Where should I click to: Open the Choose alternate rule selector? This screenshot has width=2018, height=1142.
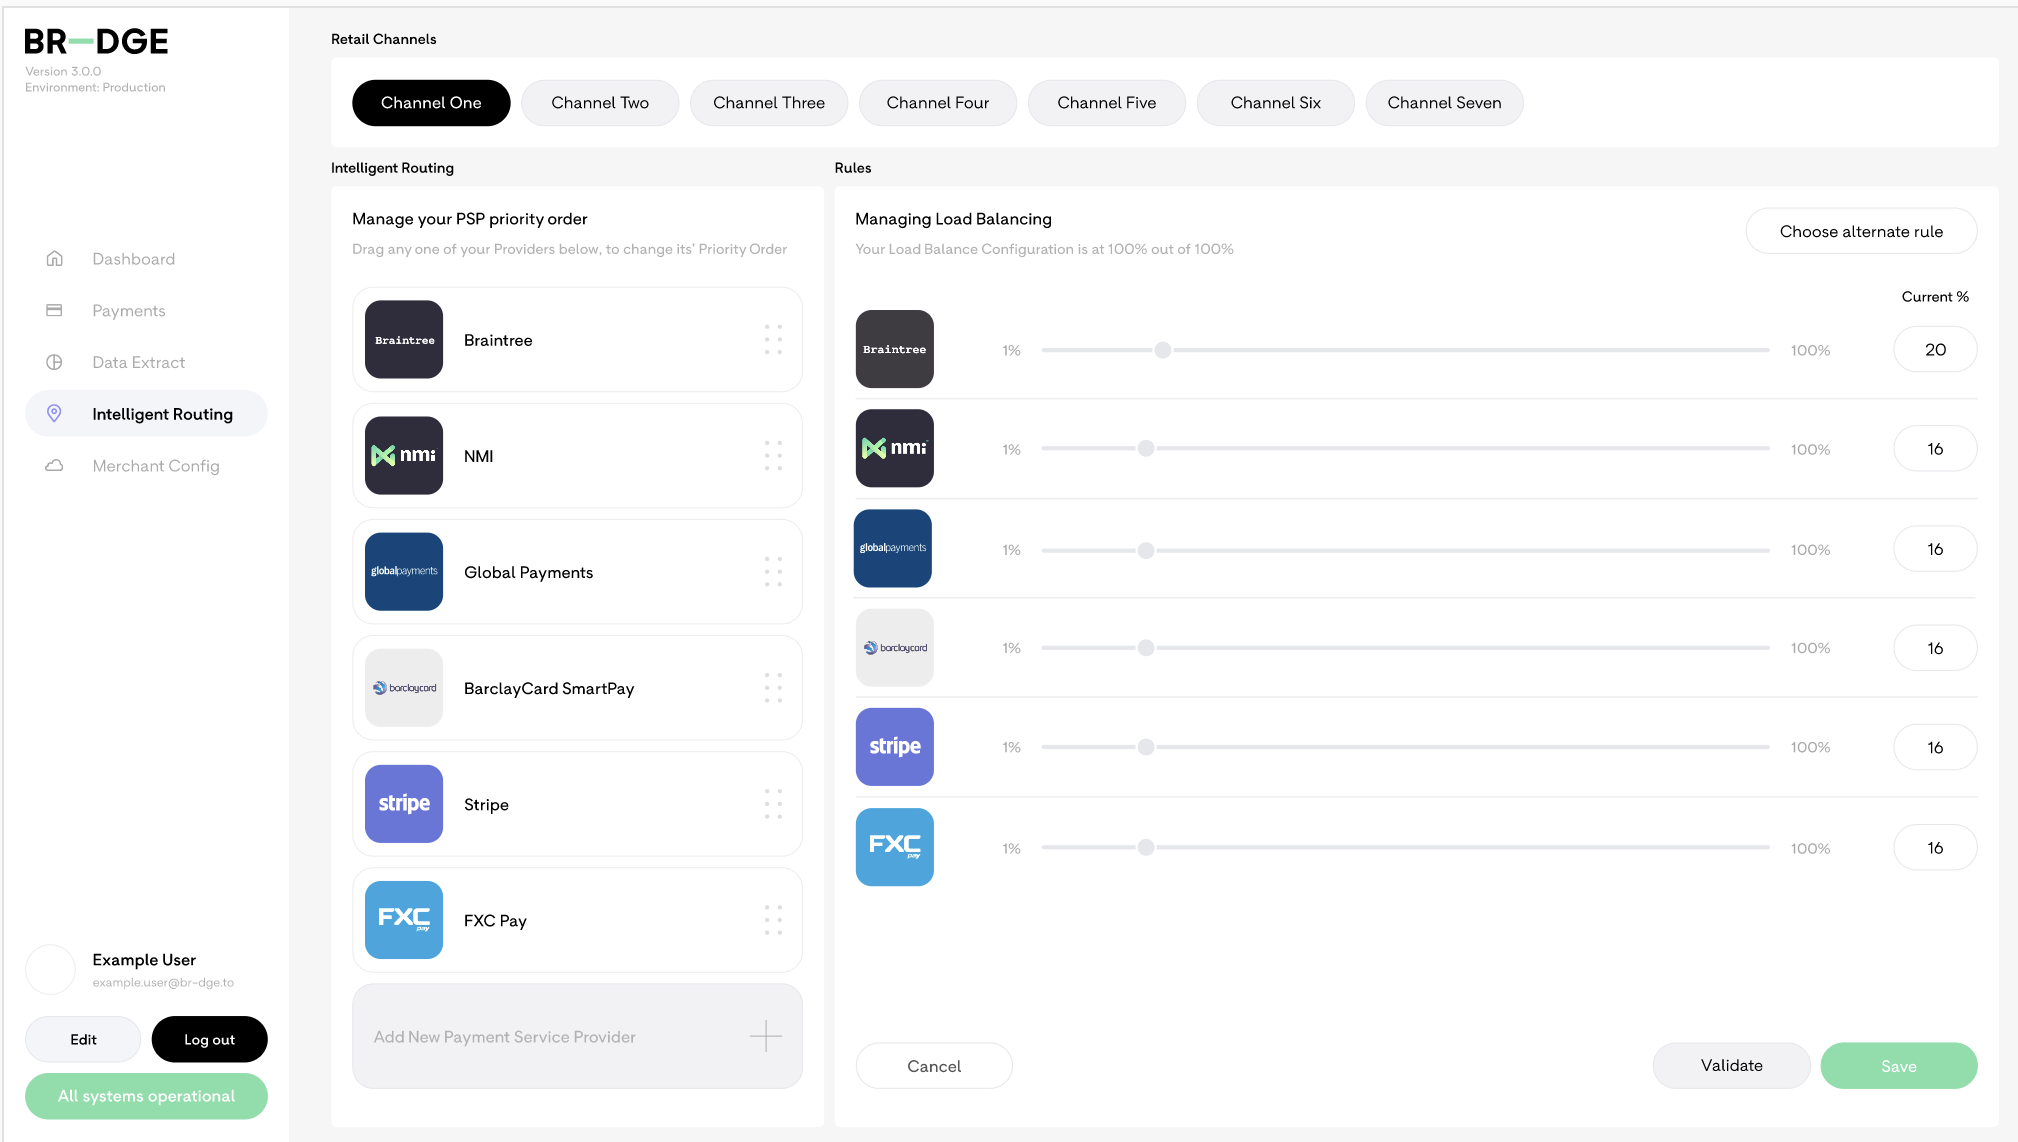coord(1861,231)
